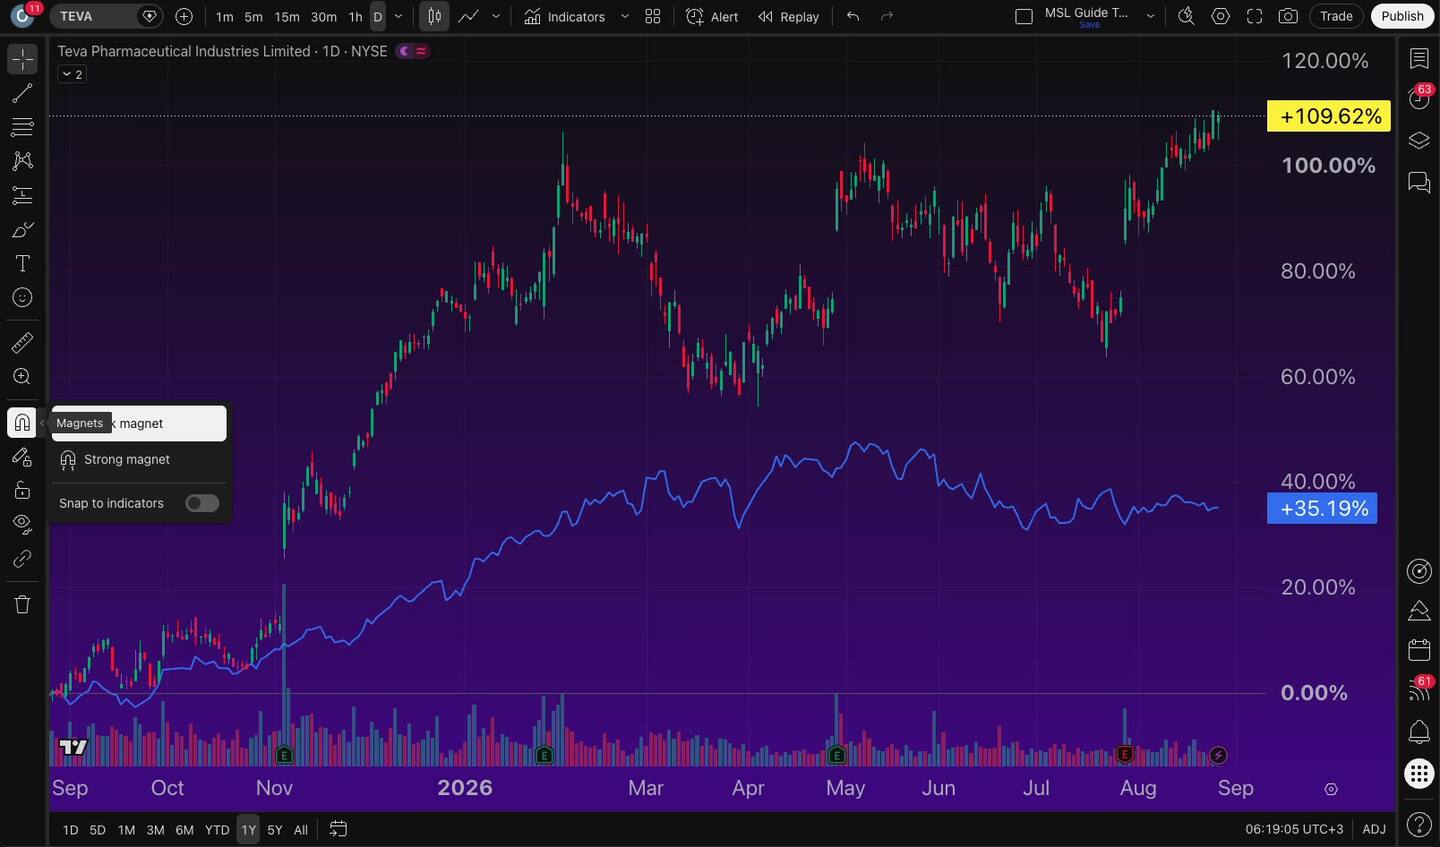Viewport: 1440px width, 847px height.
Task: Expand the time interval dropdown
Action: (x=399, y=17)
